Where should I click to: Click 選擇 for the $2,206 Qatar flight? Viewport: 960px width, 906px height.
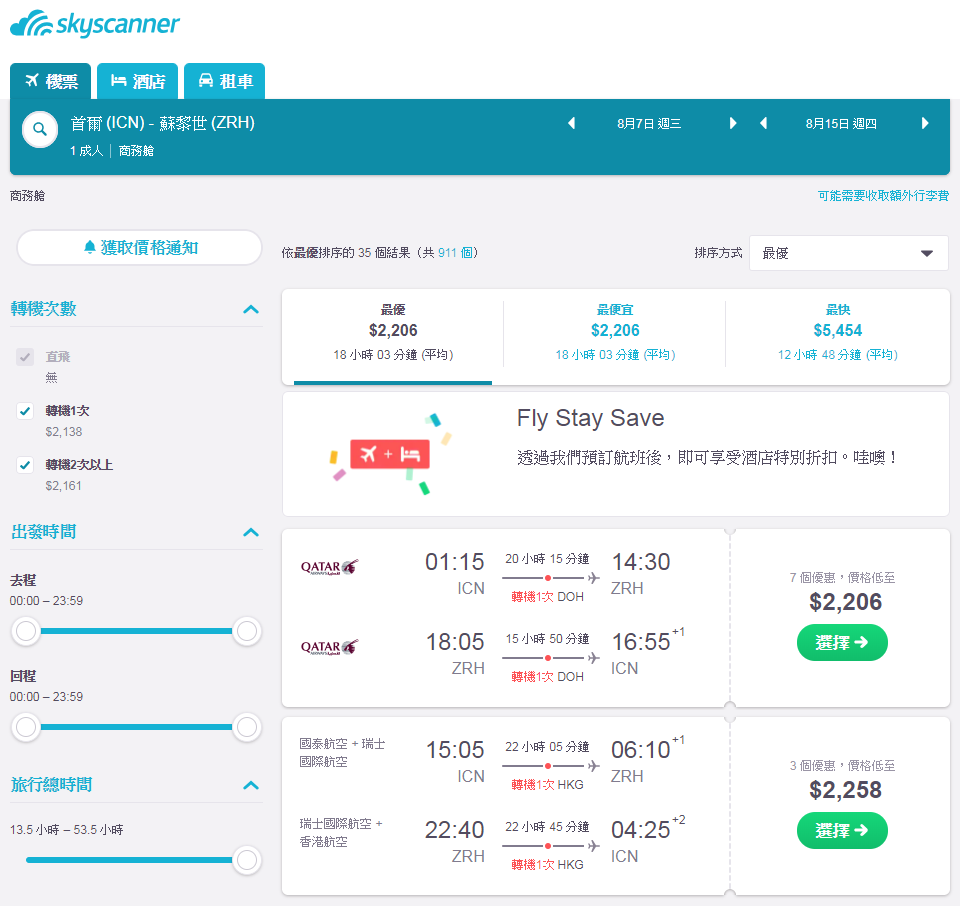pos(842,642)
